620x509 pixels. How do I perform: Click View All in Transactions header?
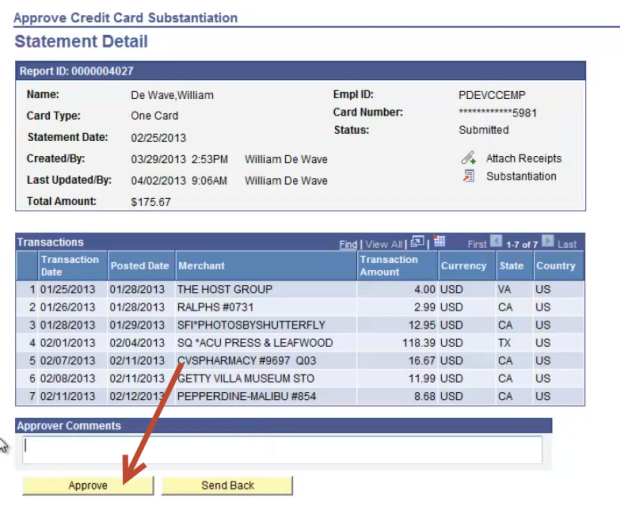382,244
